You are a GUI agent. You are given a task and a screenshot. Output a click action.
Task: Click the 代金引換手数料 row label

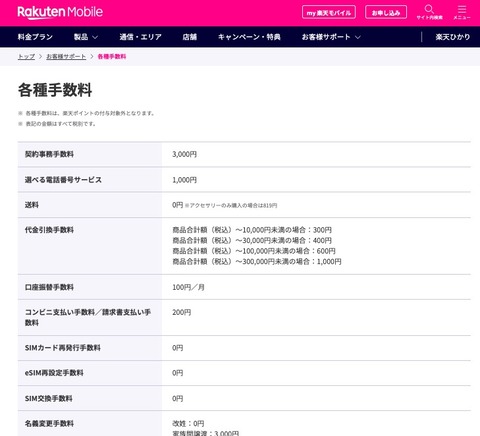(49, 230)
